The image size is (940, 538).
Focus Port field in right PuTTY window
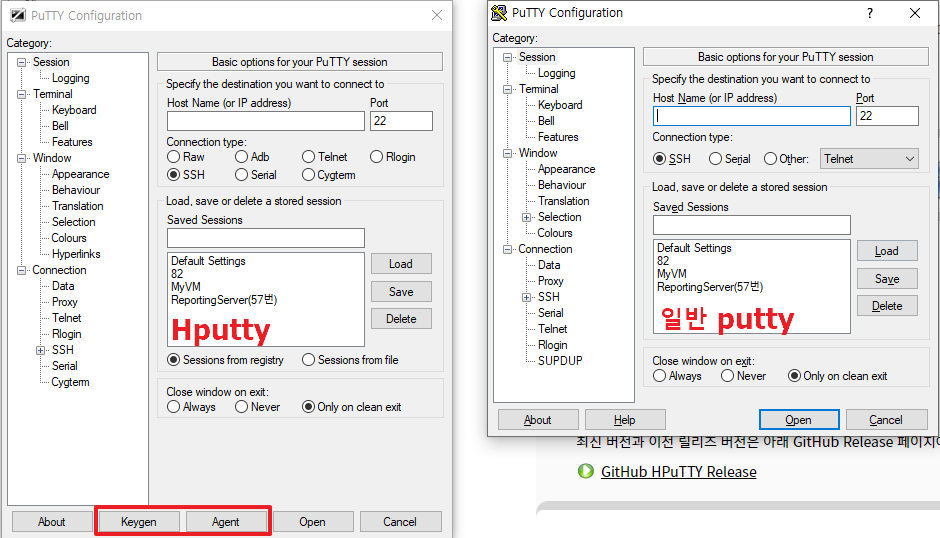tap(887, 116)
